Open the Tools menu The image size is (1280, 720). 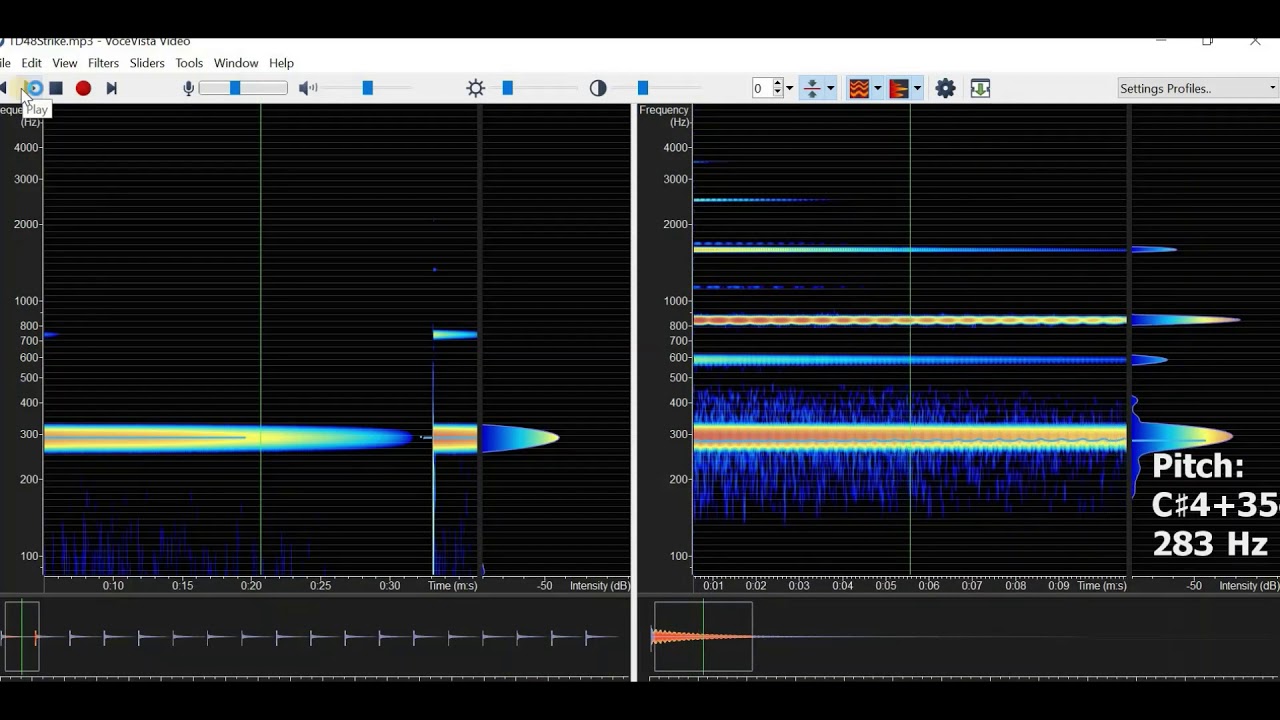click(x=189, y=63)
